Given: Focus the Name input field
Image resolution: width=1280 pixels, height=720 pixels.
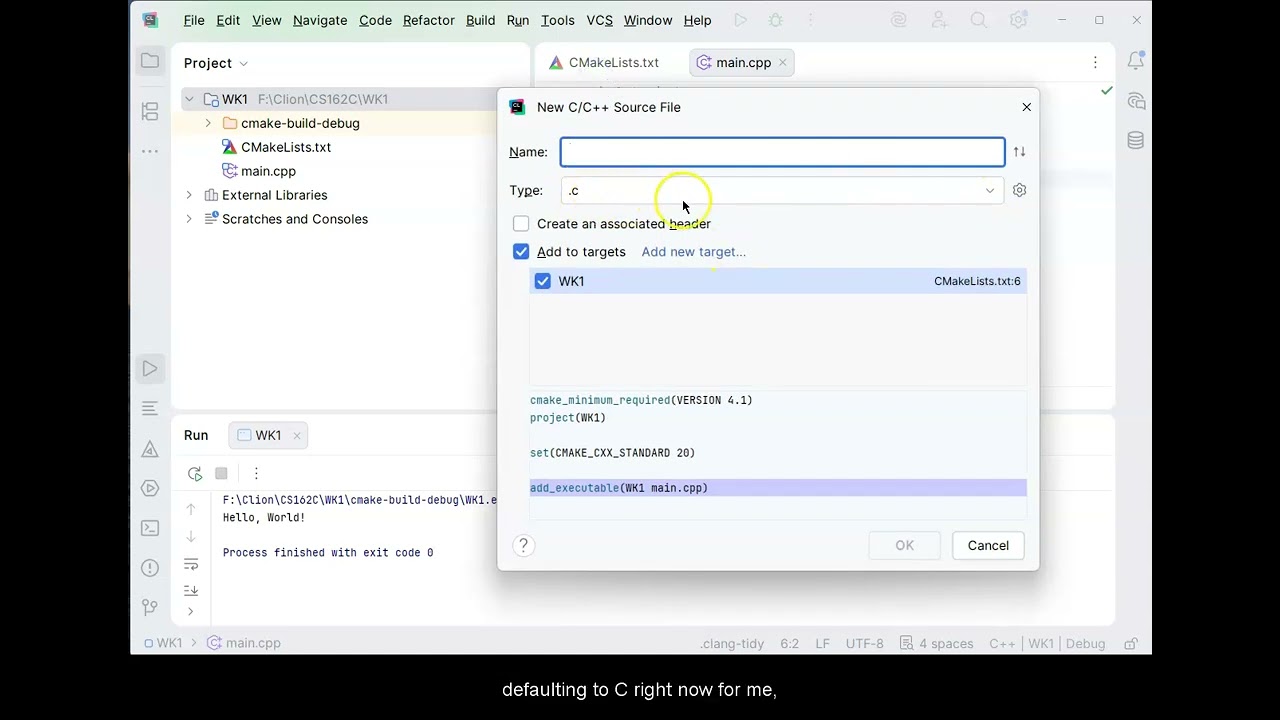Looking at the screenshot, I should click(x=782, y=152).
